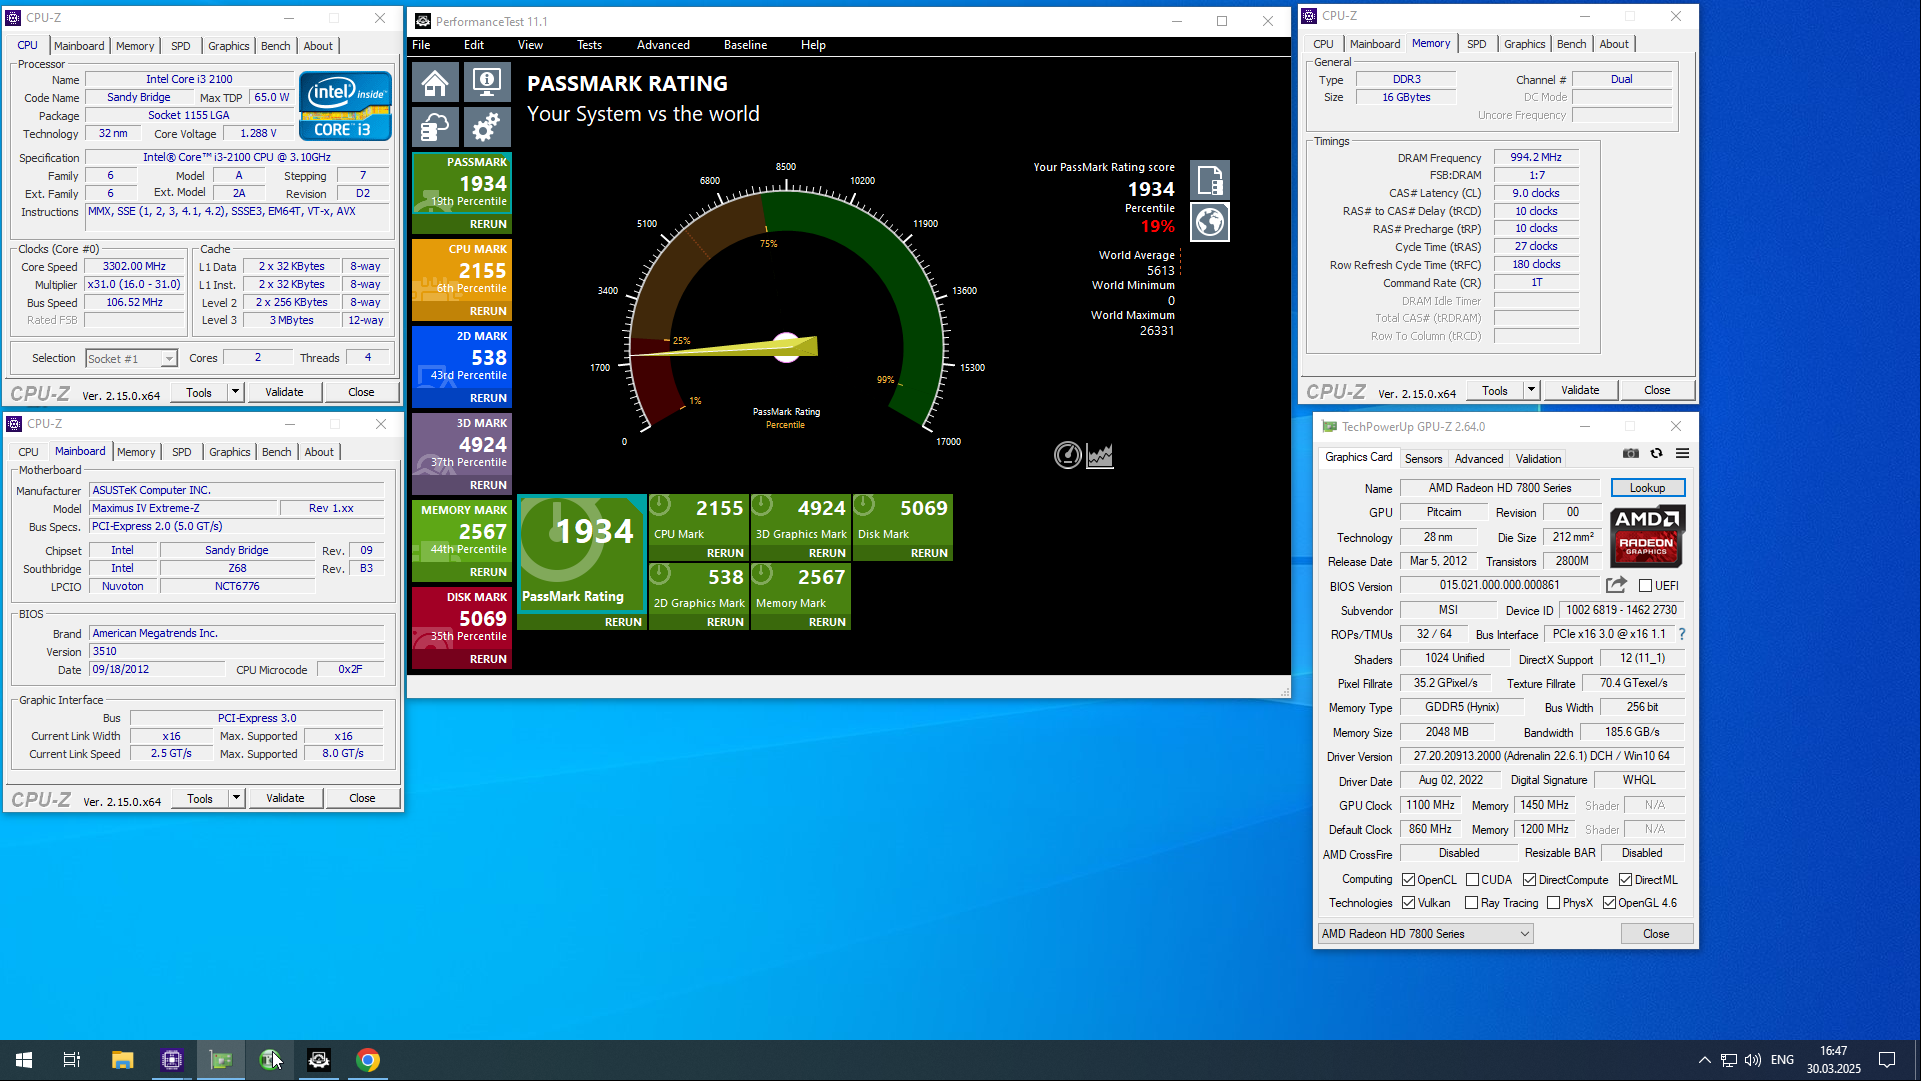
Task: Rerun the CPU Mark sidebar test
Action: pos(488,311)
